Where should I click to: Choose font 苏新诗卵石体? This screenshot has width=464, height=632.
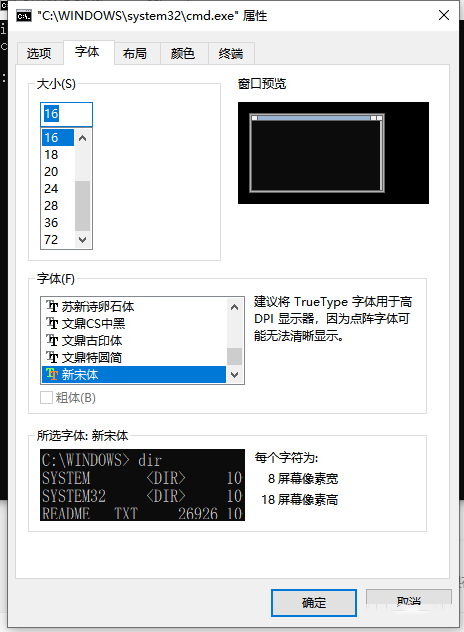(x=134, y=307)
